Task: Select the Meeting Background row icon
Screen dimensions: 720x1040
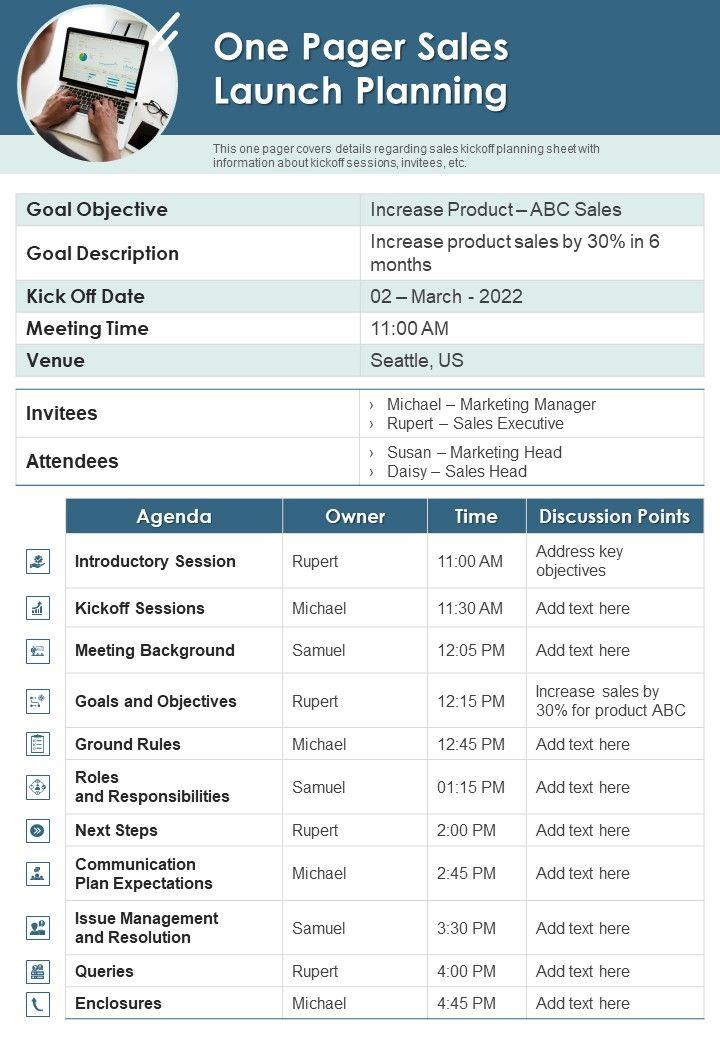Action: point(38,651)
